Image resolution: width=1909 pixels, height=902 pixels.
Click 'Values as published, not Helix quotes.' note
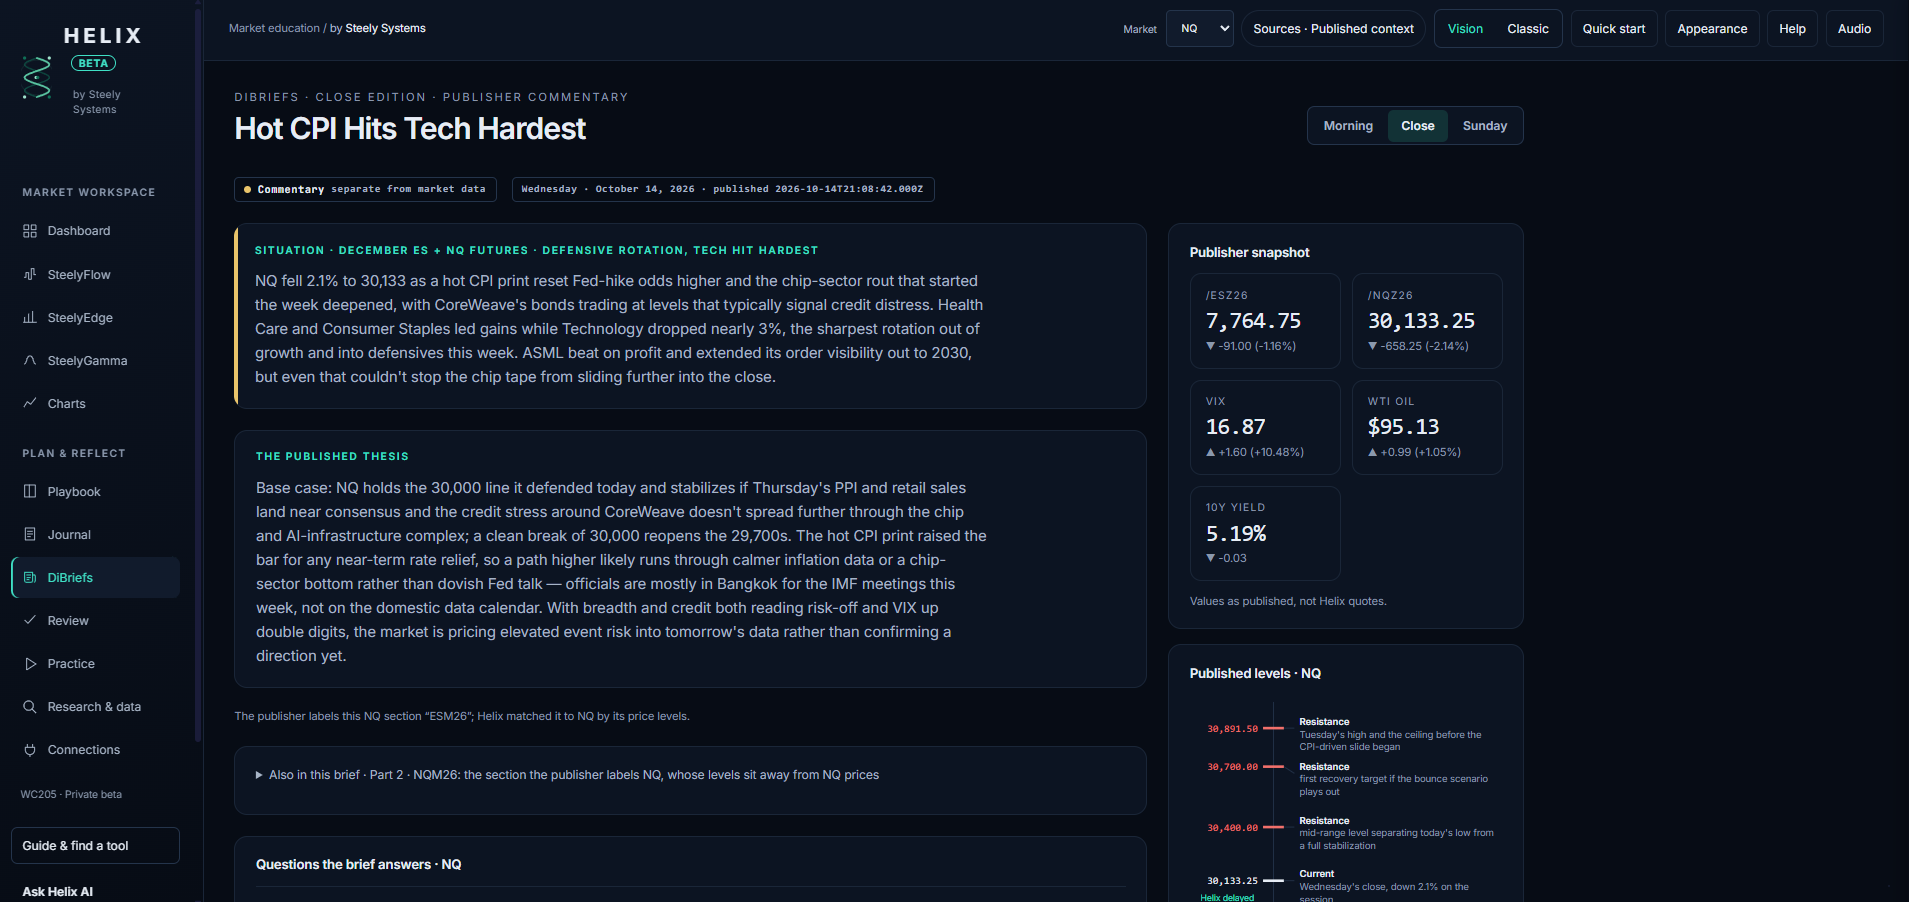1288,601
